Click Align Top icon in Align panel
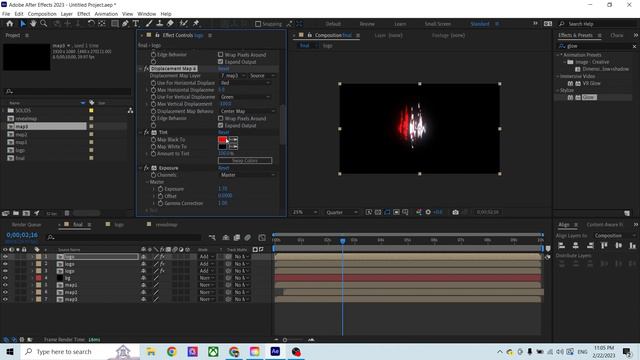The height and width of the screenshot is (360, 640). [604, 245]
